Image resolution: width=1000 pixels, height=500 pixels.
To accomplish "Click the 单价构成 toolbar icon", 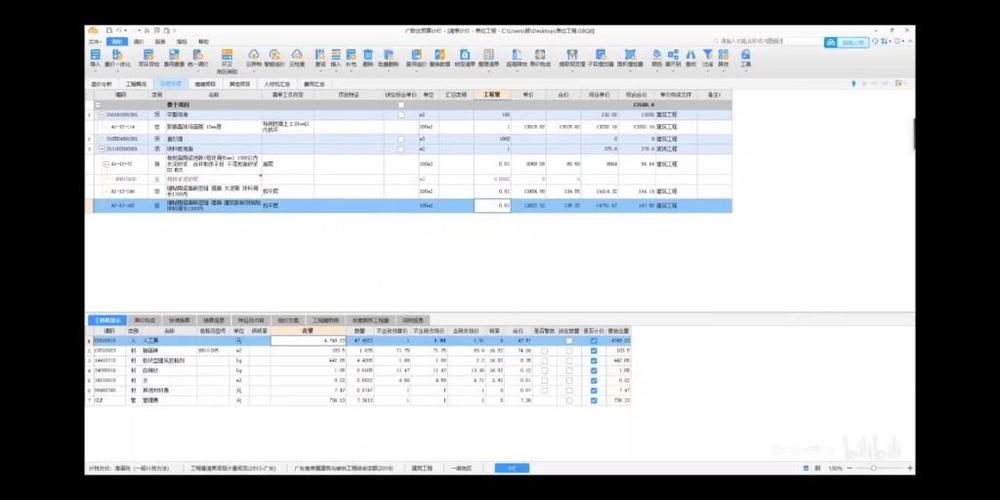I will point(540,58).
